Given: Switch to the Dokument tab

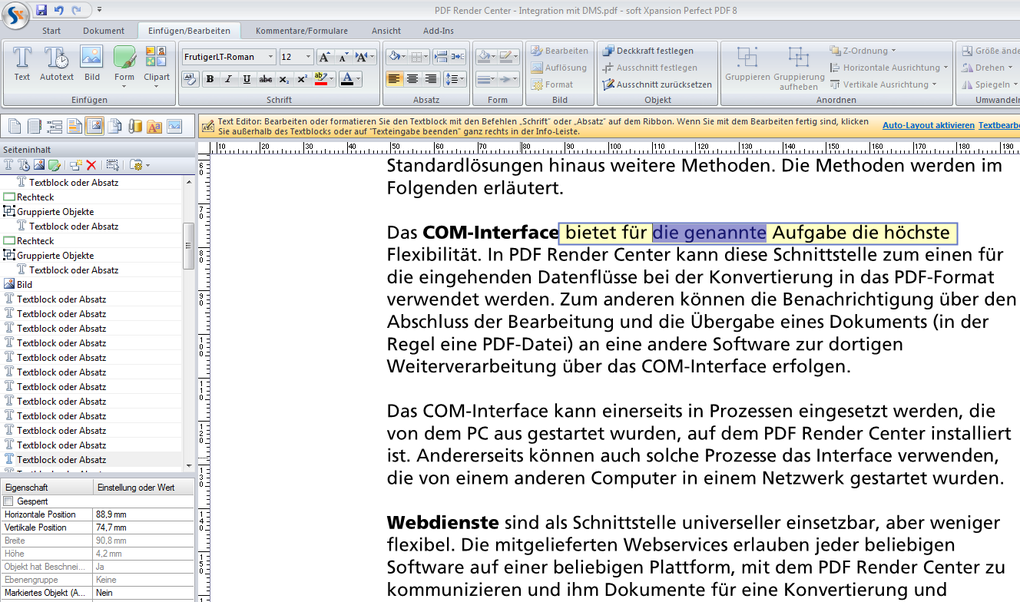Looking at the screenshot, I should coord(103,31).
